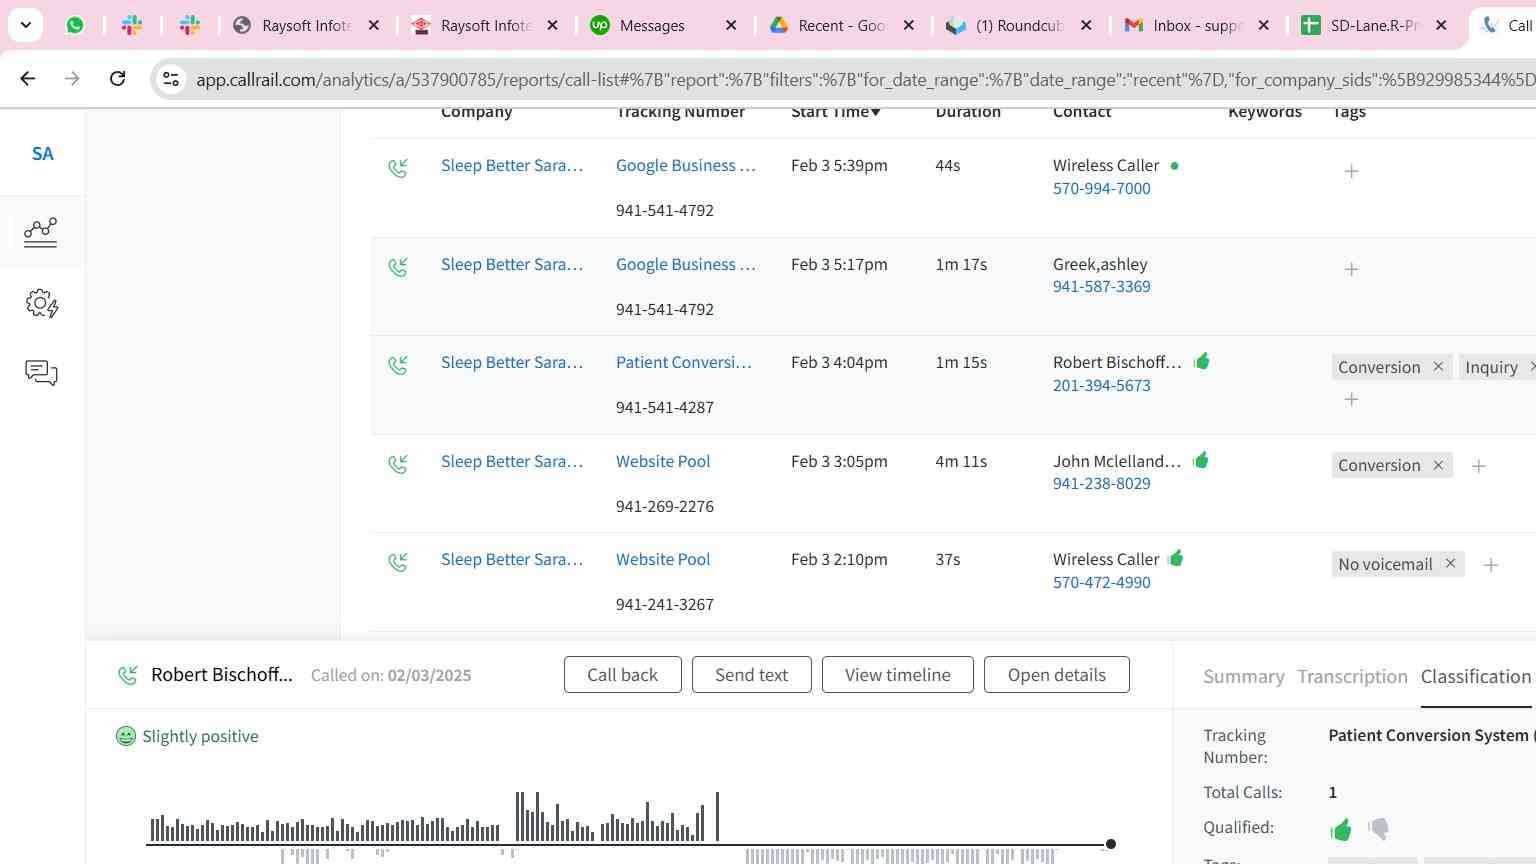Viewport: 1536px width, 864px height.
Task: Click the Call back button
Action: pos(622,675)
